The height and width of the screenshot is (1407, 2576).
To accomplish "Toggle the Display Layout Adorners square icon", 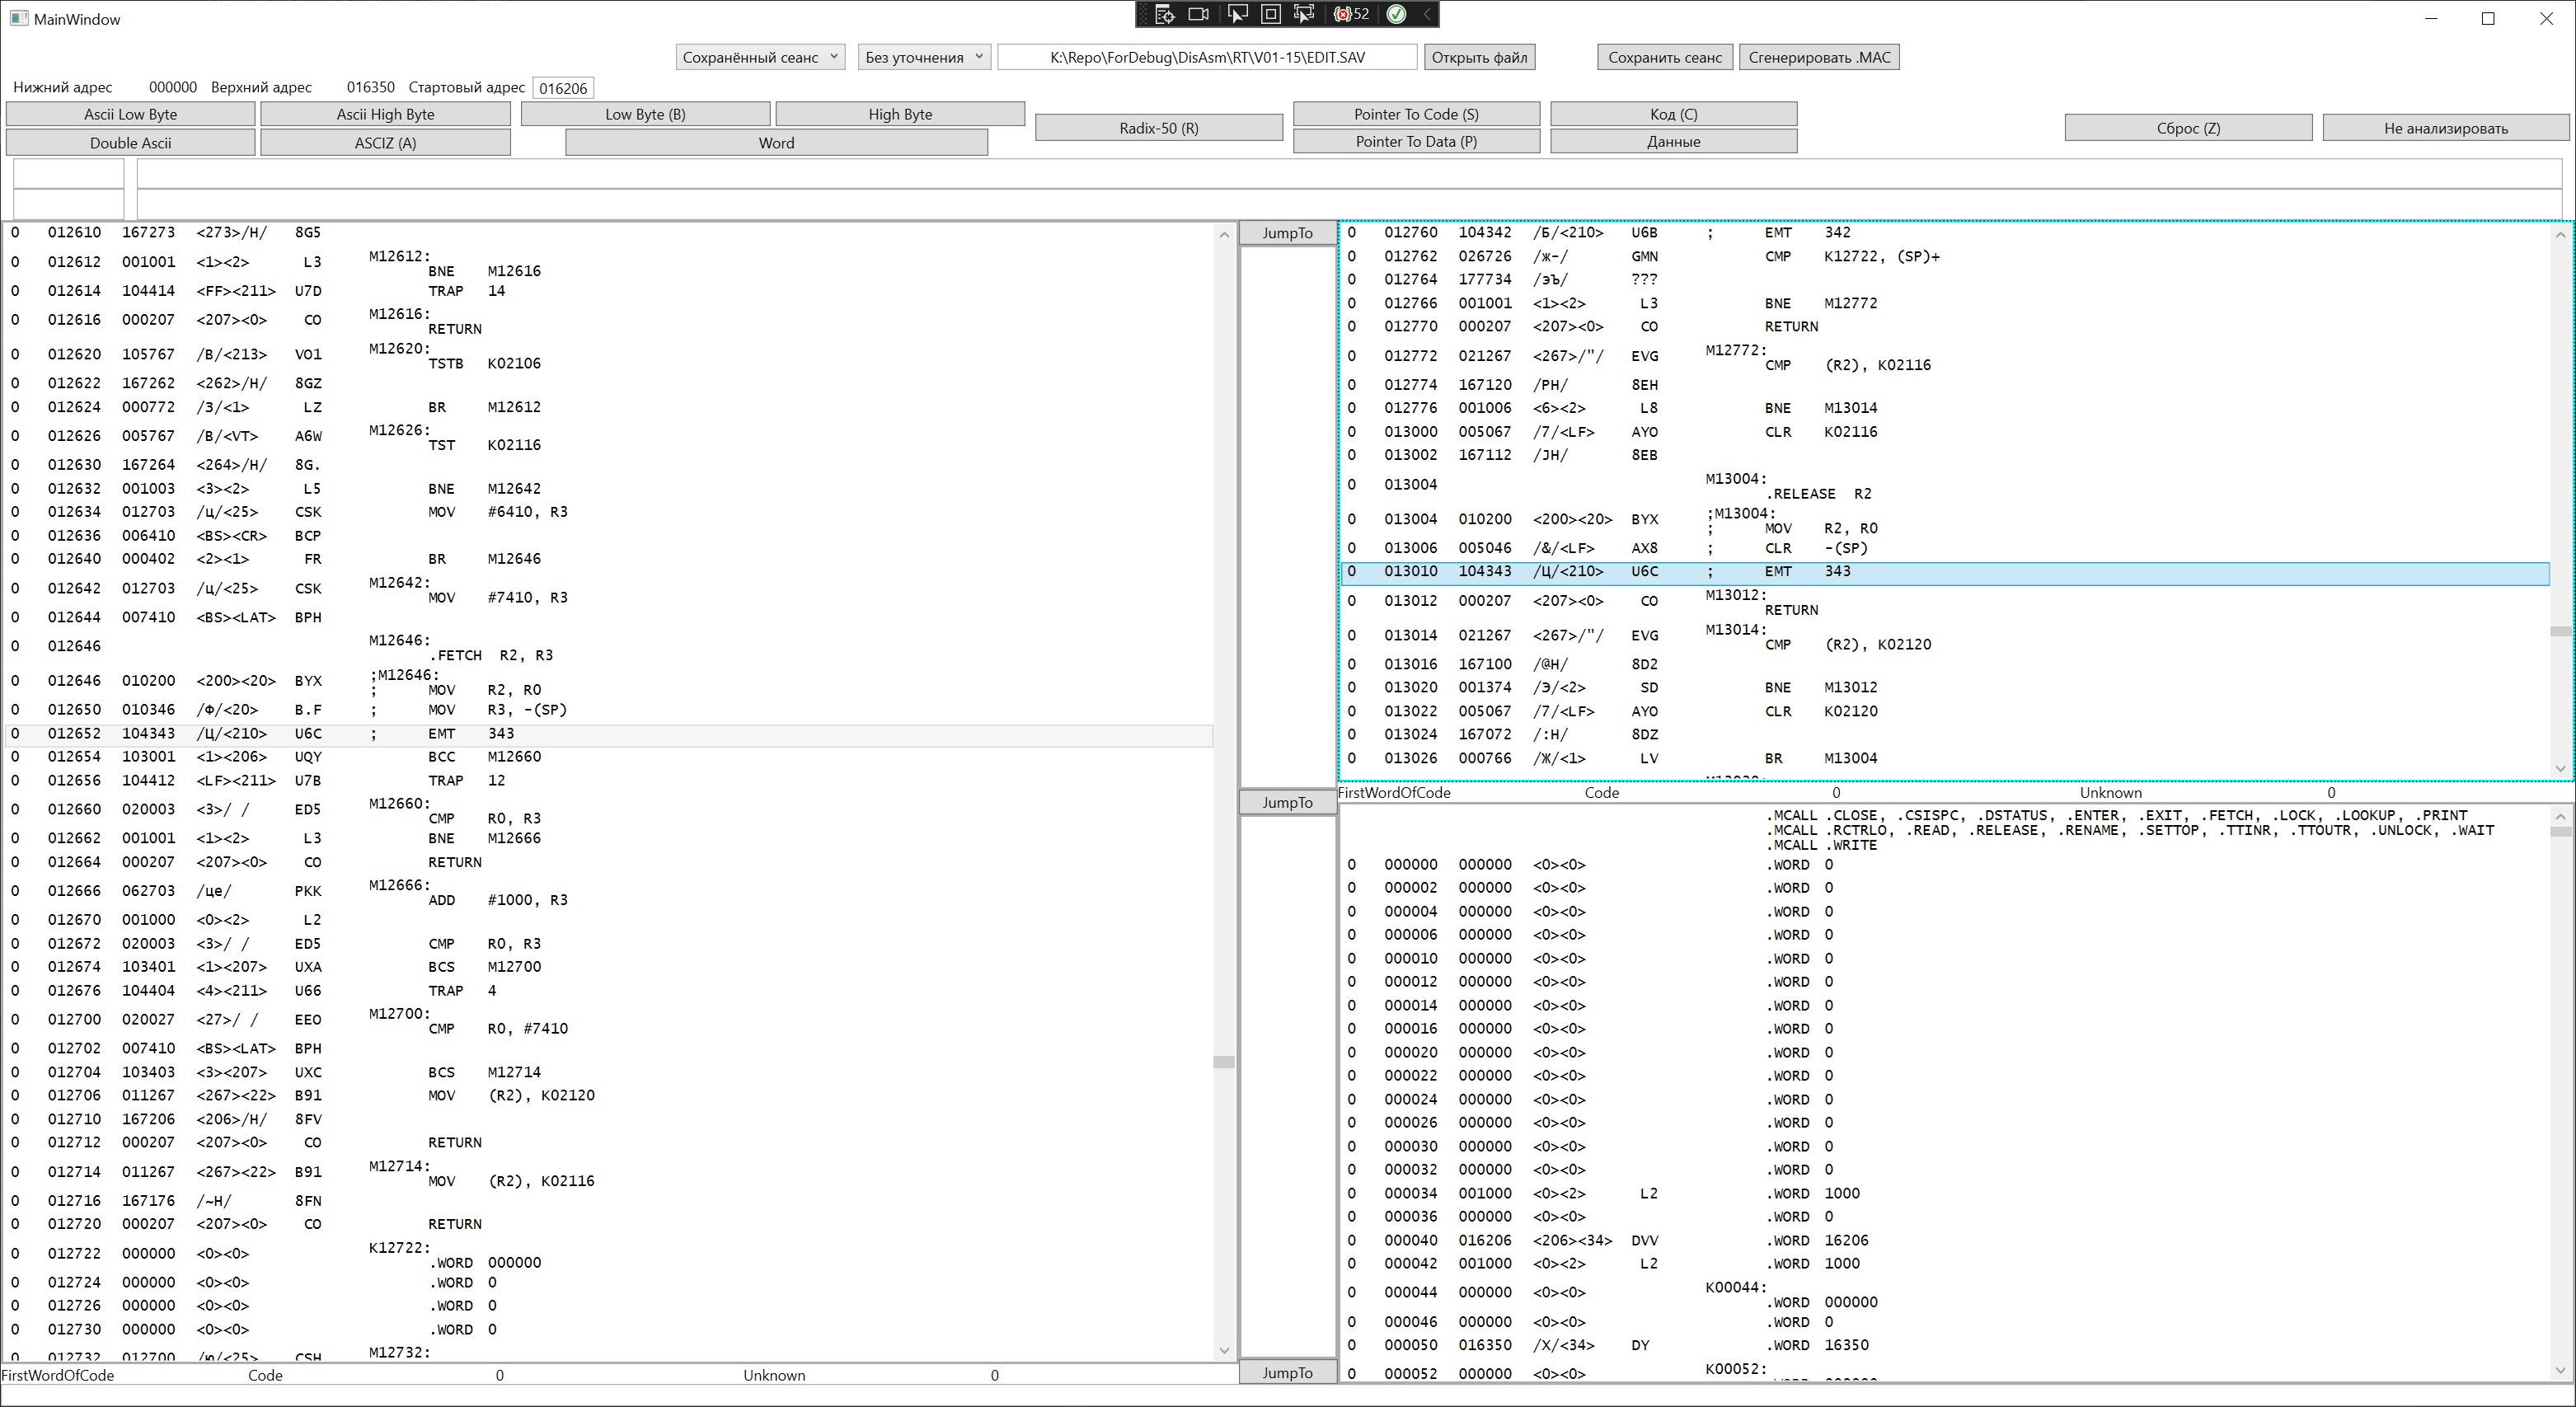I will 1270,14.
